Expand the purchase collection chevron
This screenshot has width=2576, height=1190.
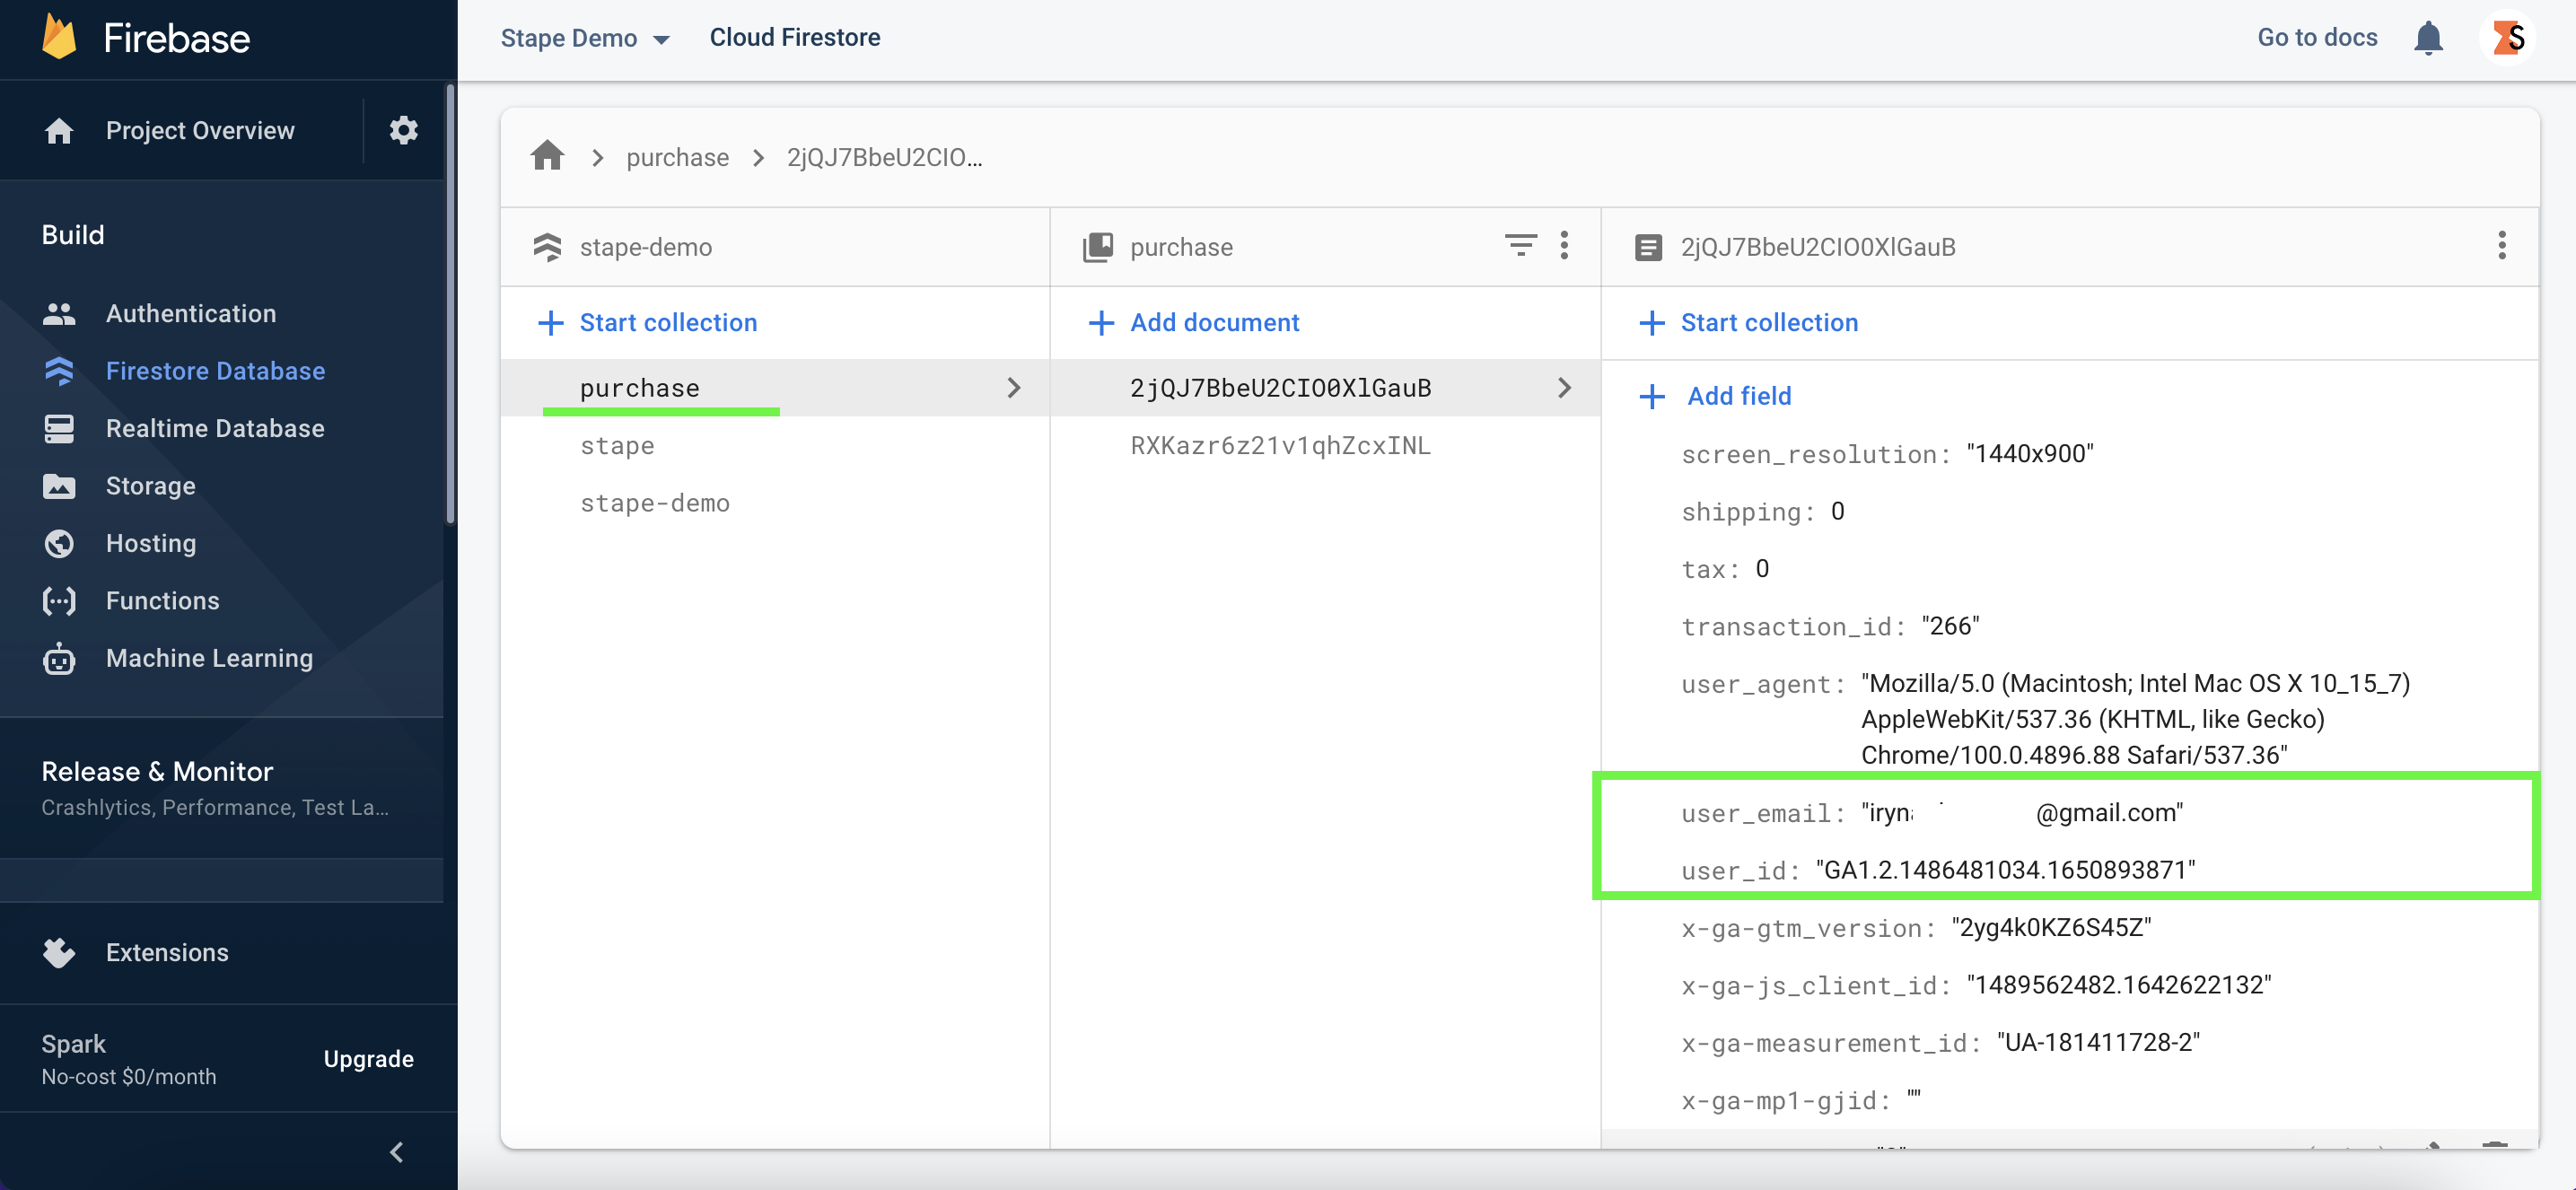point(1014,388)
